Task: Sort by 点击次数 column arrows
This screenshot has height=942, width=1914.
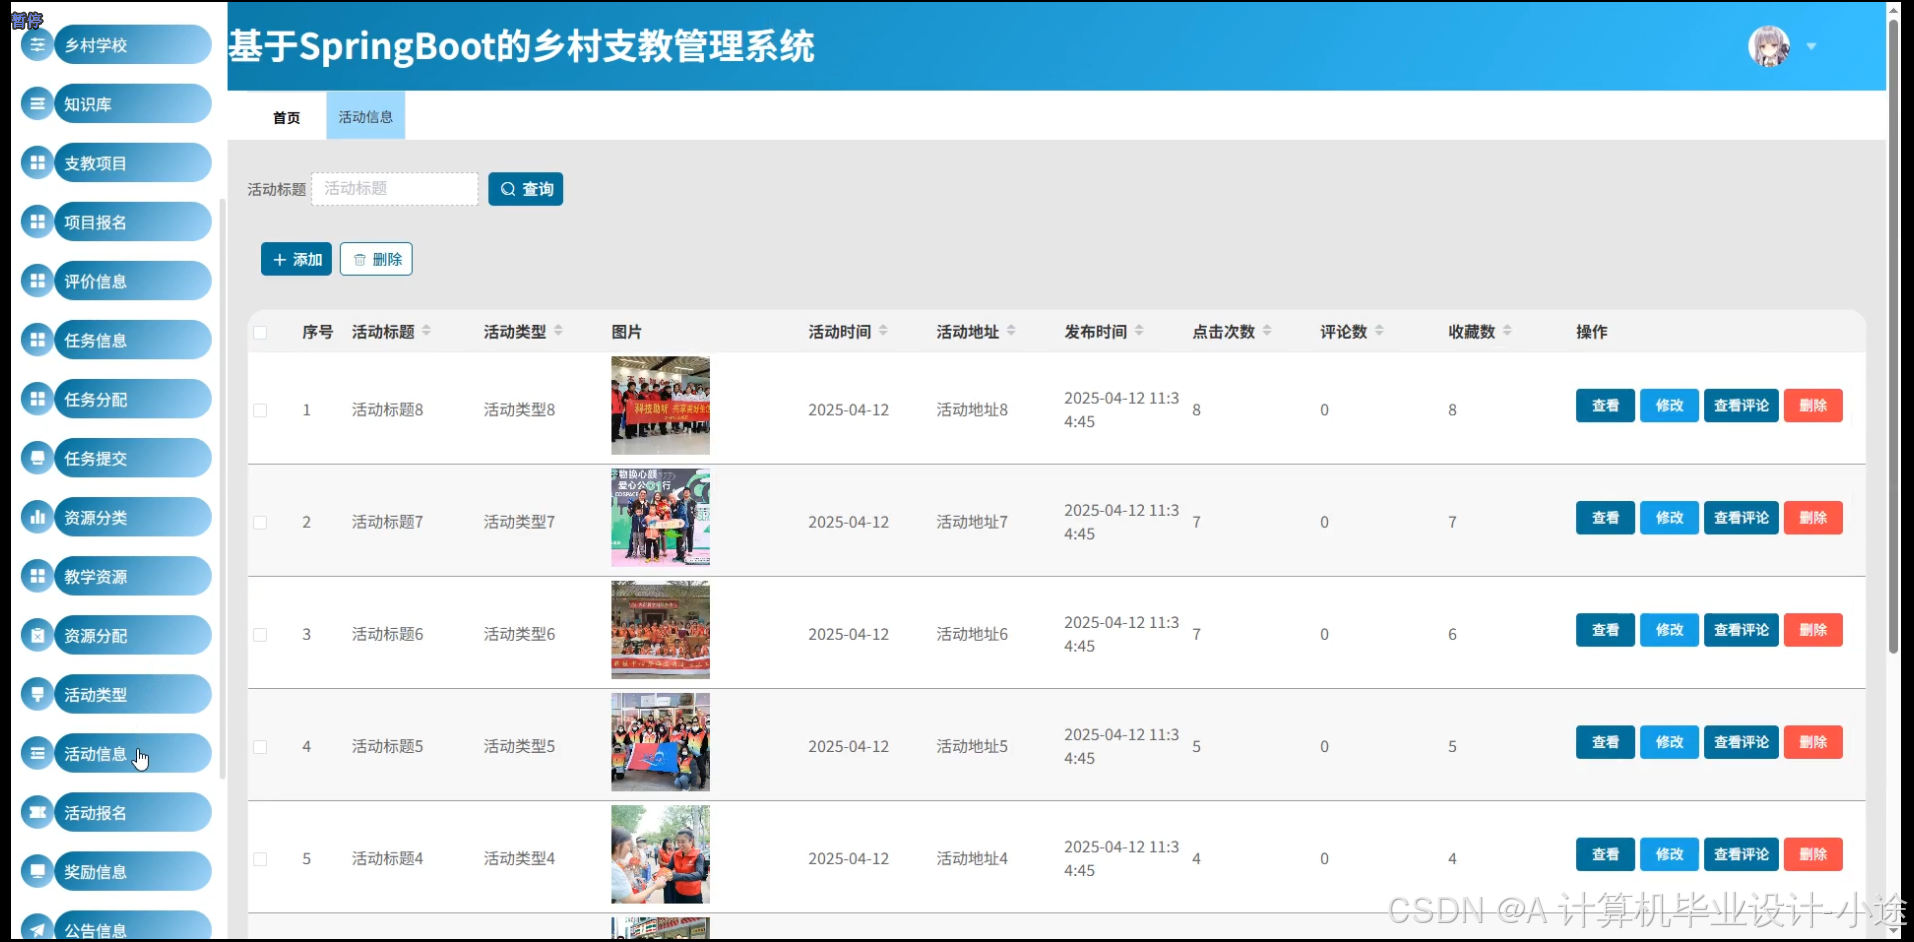Action: 1267,331
